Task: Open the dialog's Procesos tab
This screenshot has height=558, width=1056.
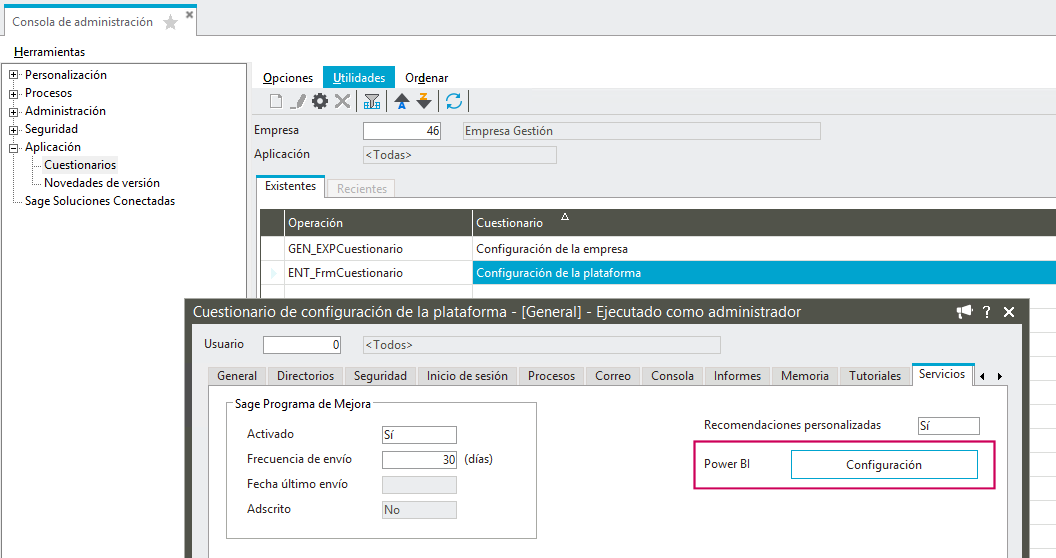Action: pyautogui.click(x=552, y=376)
